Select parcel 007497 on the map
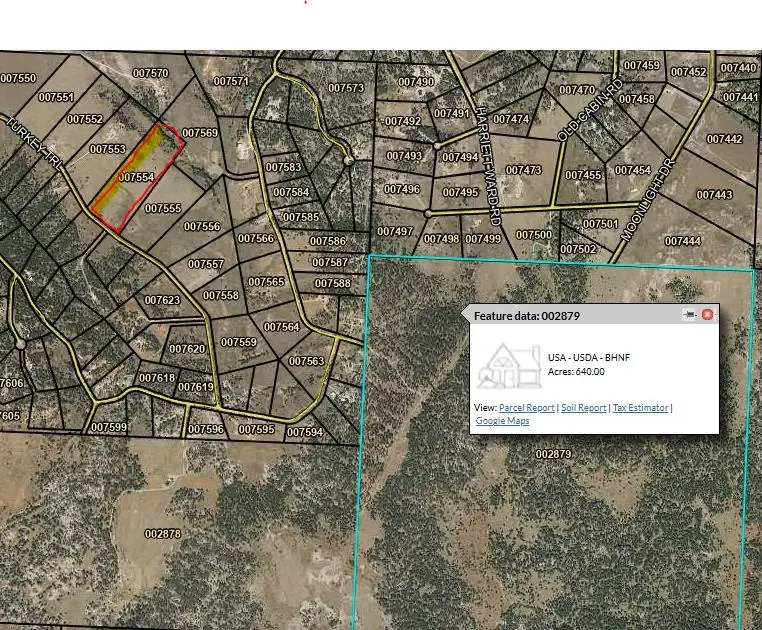This screenshot has height=630, width=762. point(394,231)
